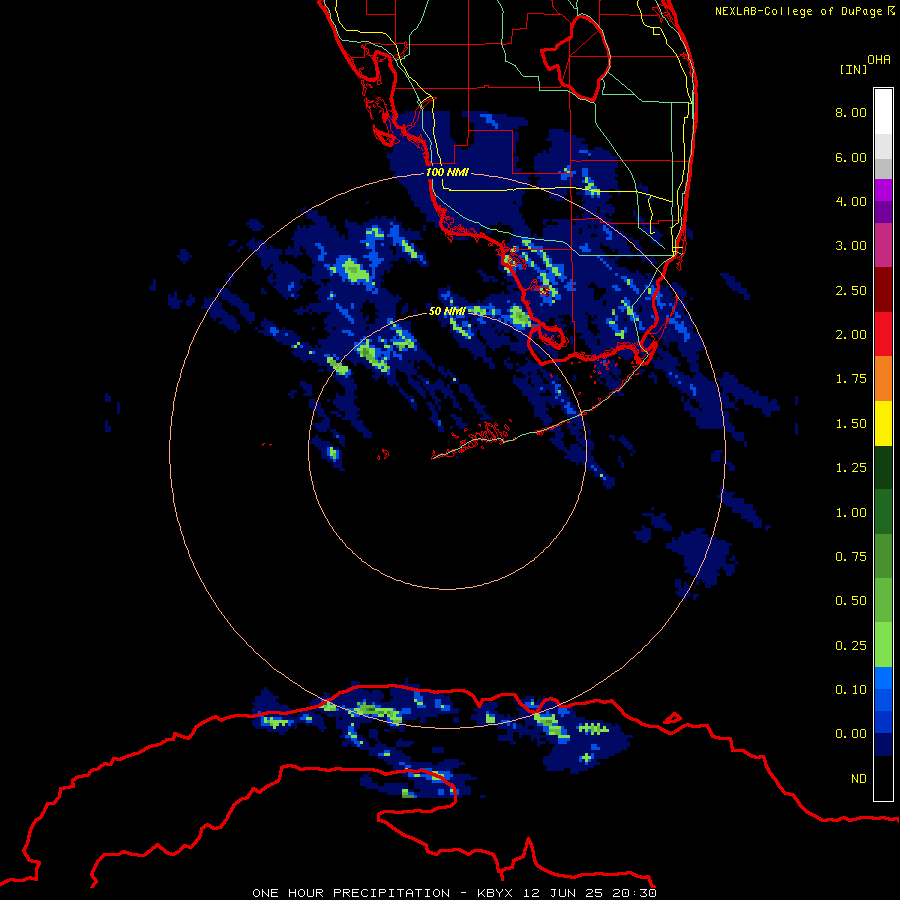Click the '0.75' legend value
This screenshot has width=900, height=900.
851,557
